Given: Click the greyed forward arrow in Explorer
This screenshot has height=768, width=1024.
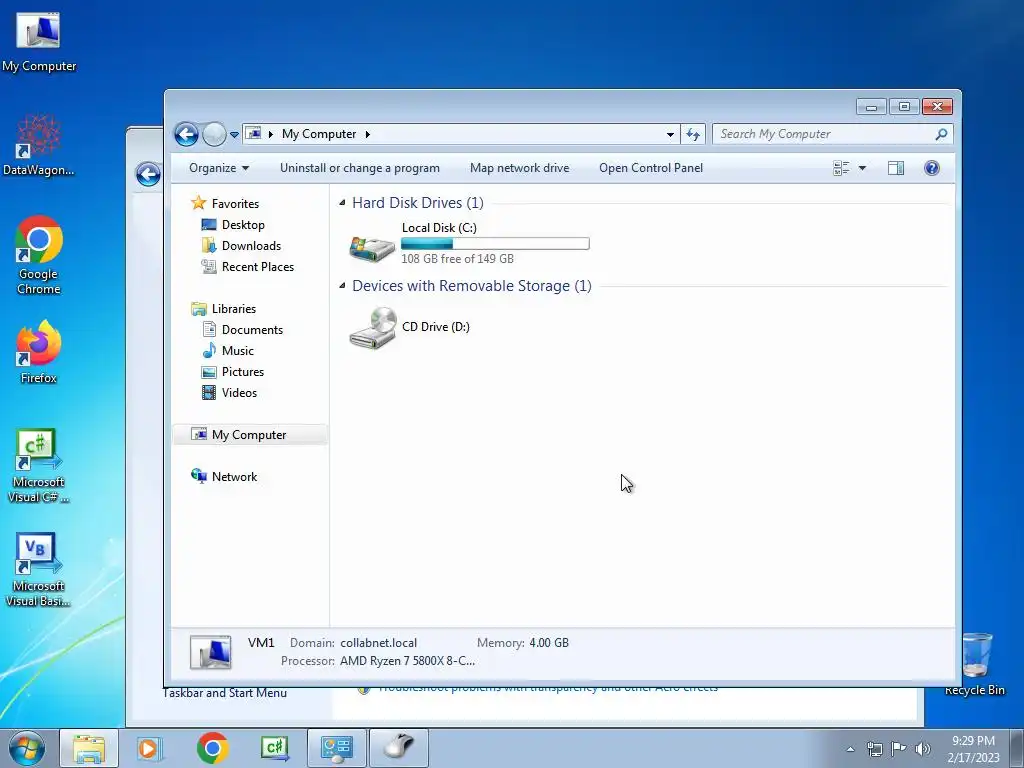Looking at the screenshot, I should tap(214, 135).
